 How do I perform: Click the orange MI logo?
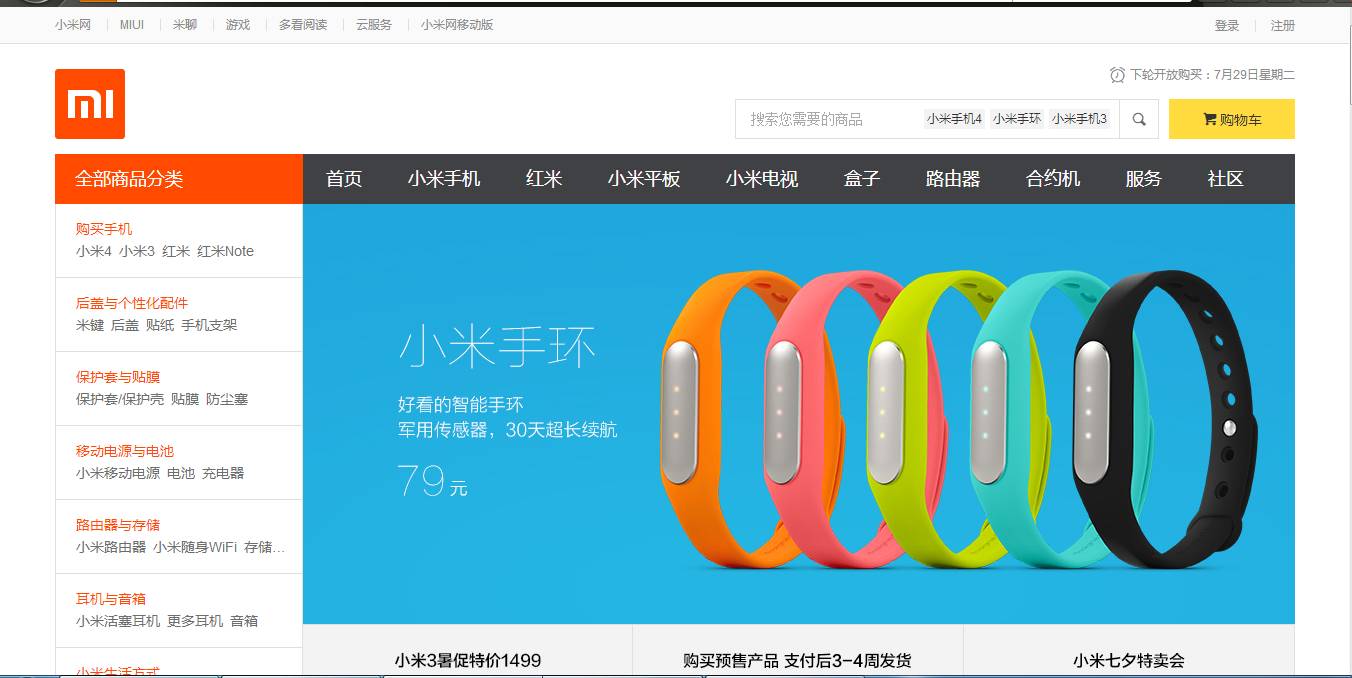[90, 104]
